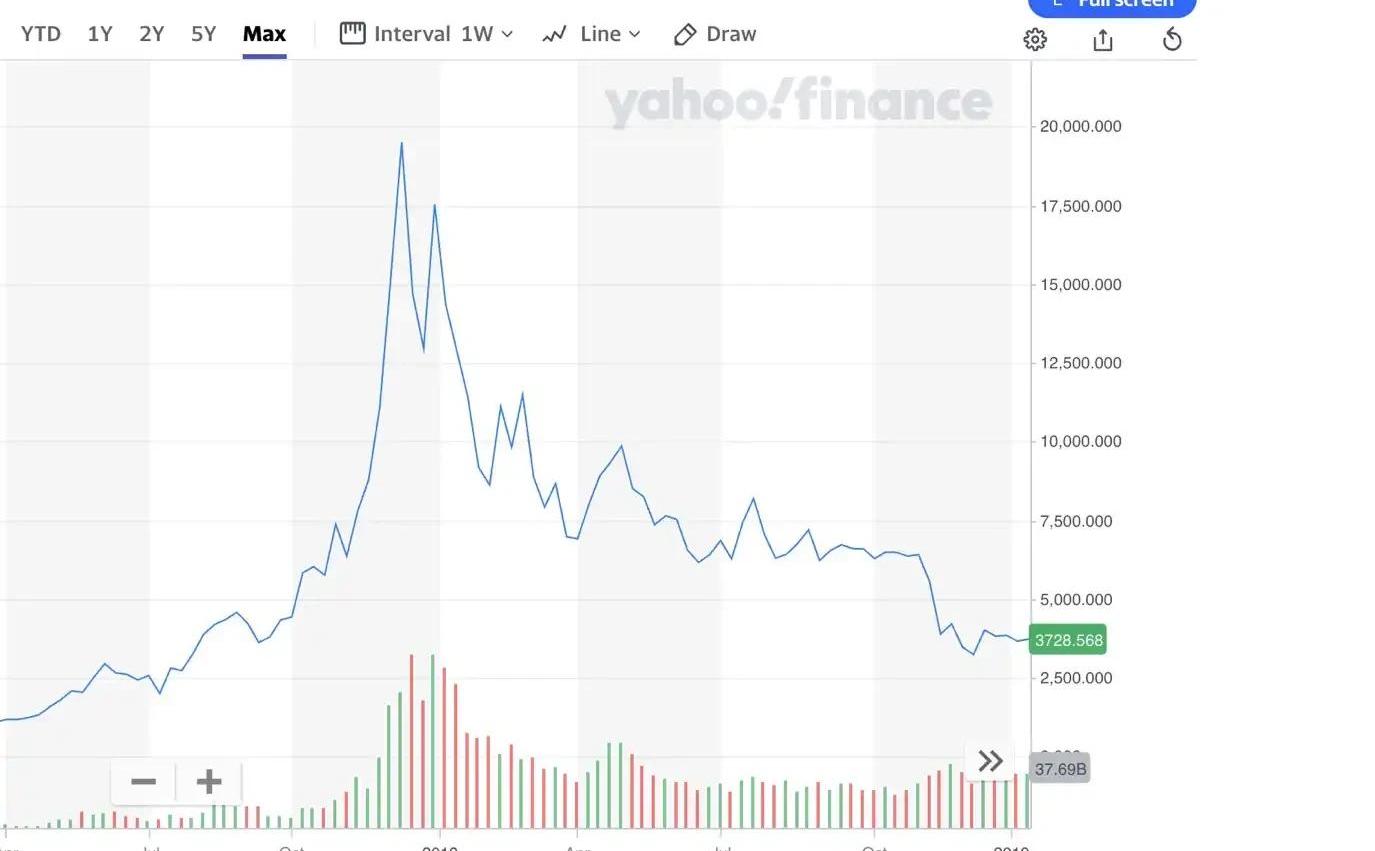1375x851 pixels.
Task: Click the line chart type icon
Action: 555,35
